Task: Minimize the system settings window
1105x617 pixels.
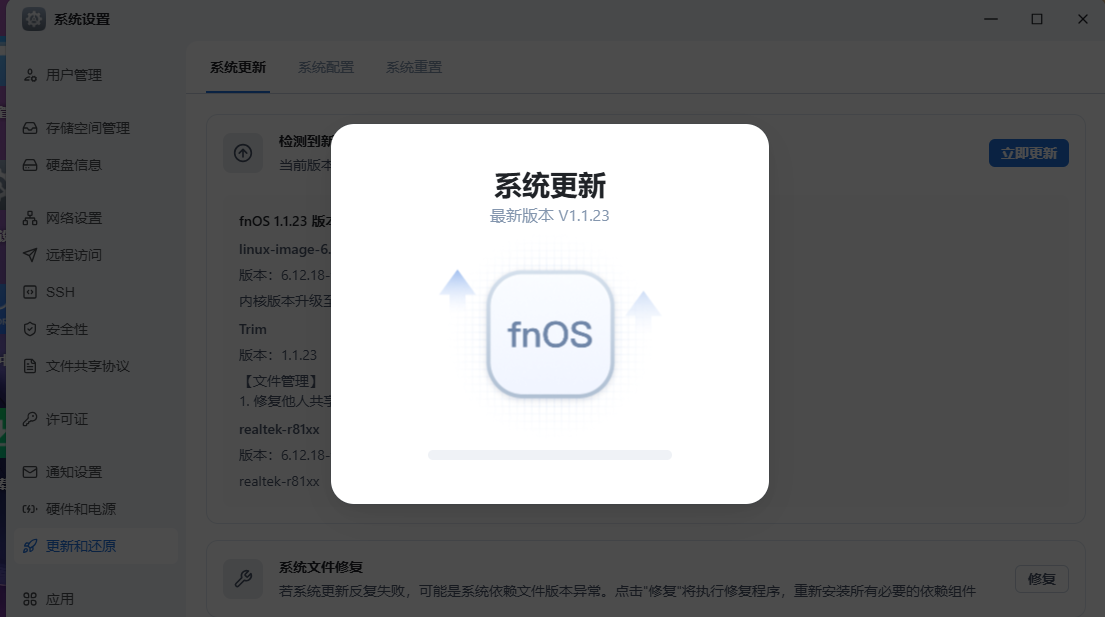Action: point(991,19)
